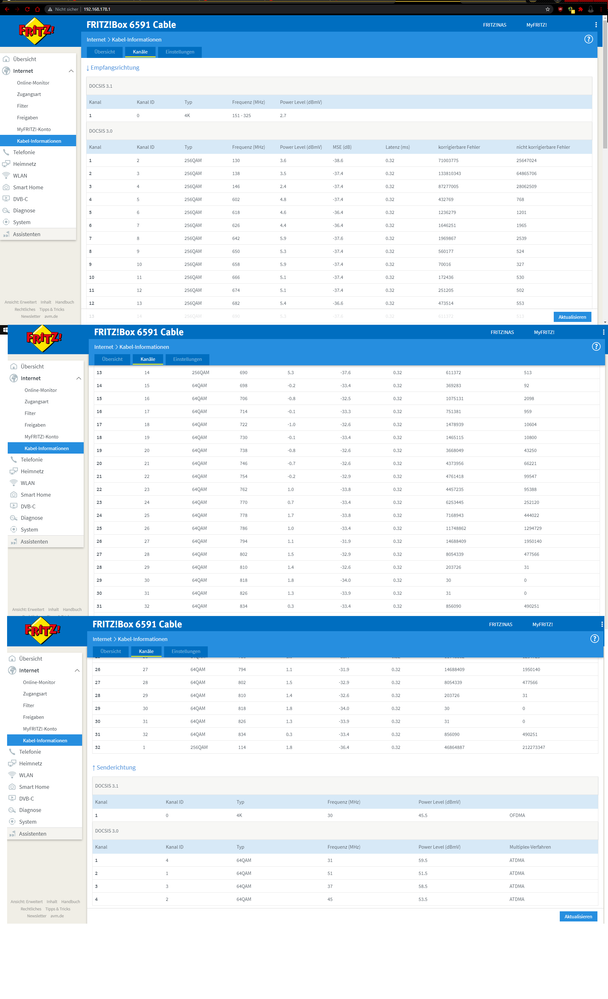Image resolution: width=608 pixels, height=999 pixels.
Task: Open the Einstellungen tab in middle capture
Action: tap(187, 359)
